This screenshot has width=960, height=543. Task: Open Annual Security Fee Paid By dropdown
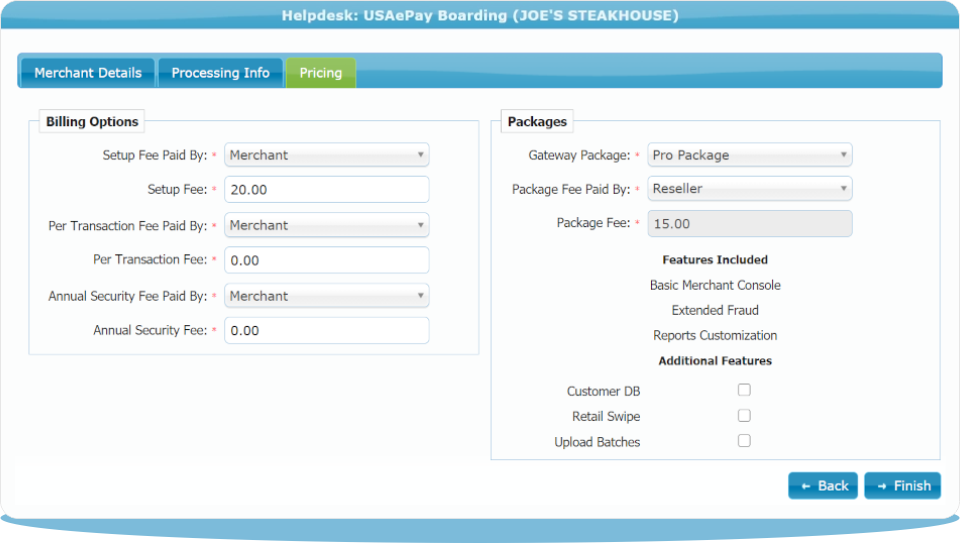[x=326, y=296]
